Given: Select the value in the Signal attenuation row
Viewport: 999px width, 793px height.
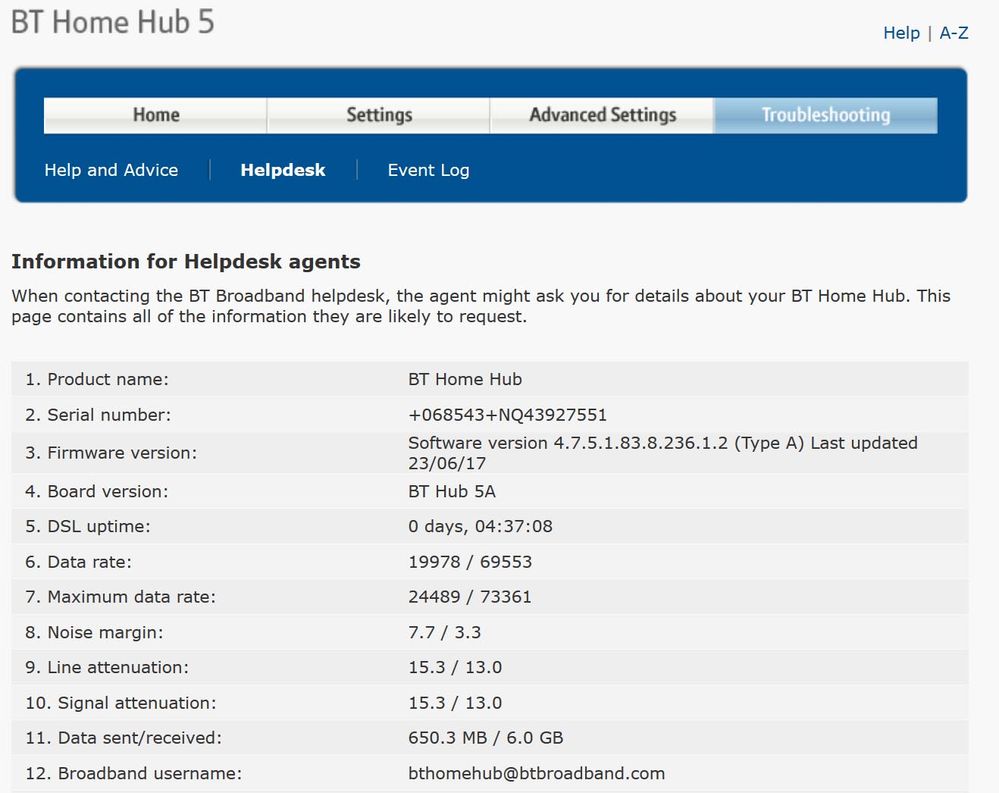Looking at the screenshot, I should (x=455, y=703).
